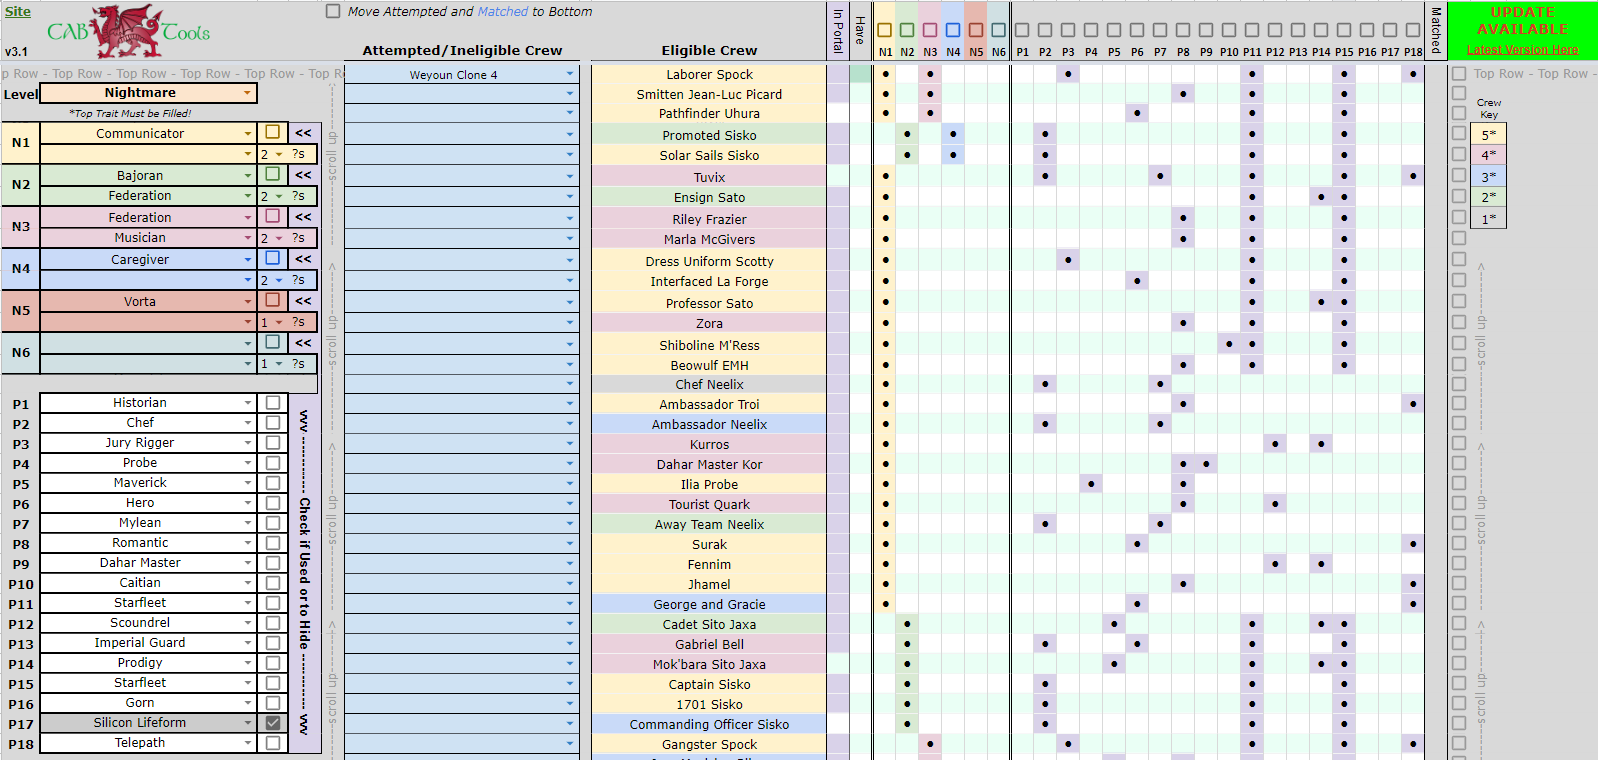Click the << button in the N6 row
This screenshot has width=1598, height=760.
pos(303,343)
